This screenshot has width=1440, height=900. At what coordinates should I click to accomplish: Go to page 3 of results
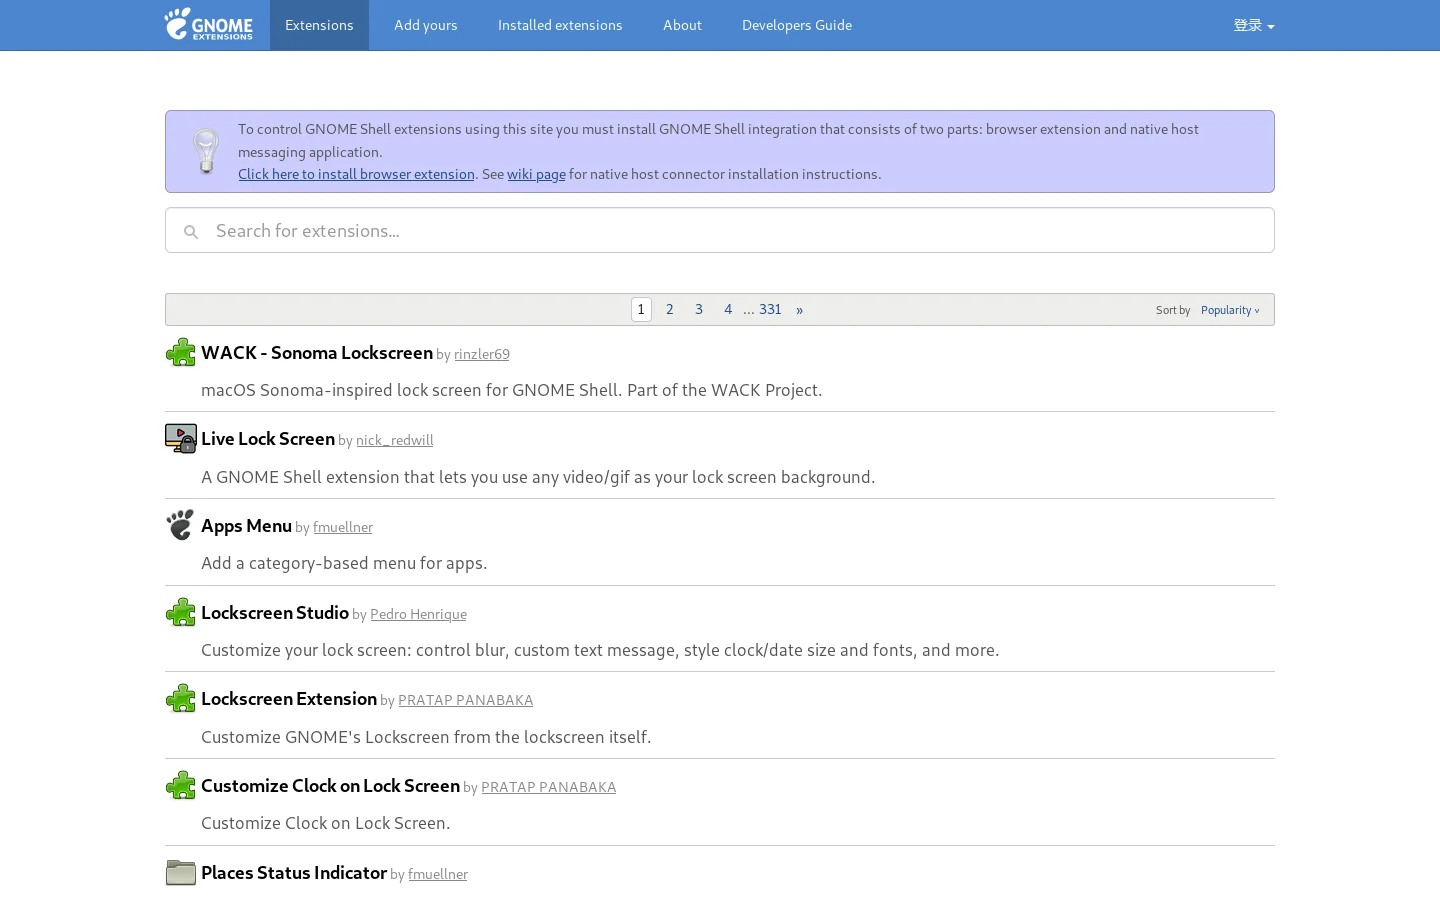[x=699, y=309]
